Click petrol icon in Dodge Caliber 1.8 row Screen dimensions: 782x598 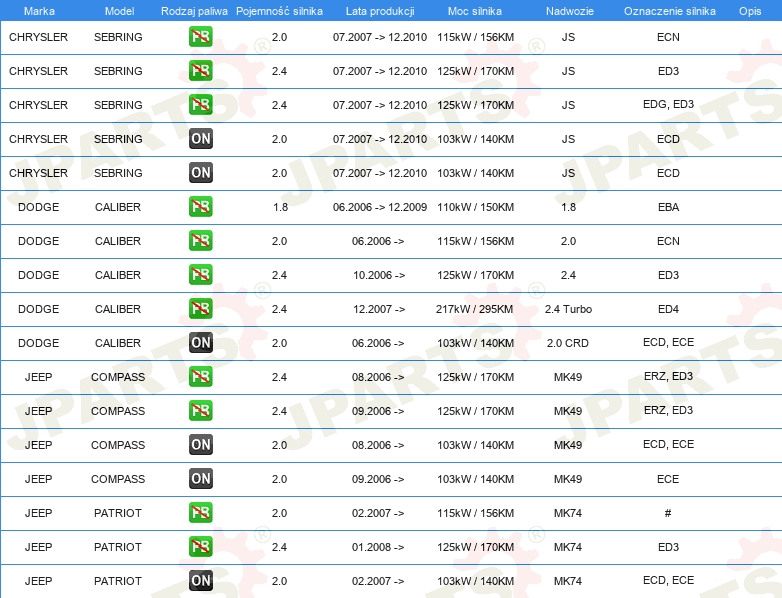[200, 207]
